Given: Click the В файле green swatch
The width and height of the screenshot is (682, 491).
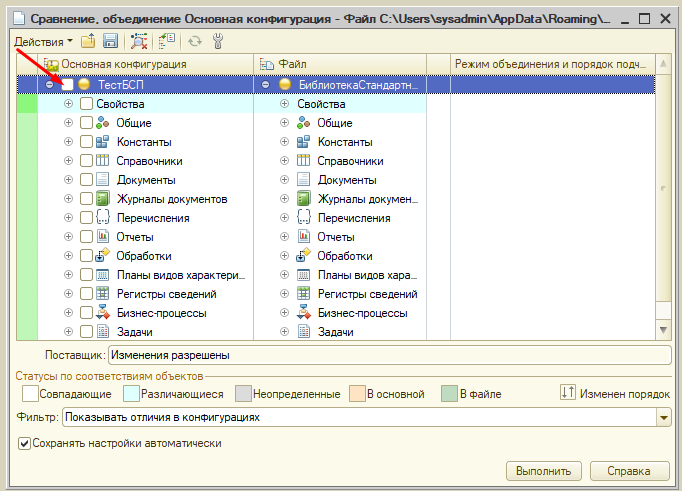Looking at the screenshot, I should 449,394.
